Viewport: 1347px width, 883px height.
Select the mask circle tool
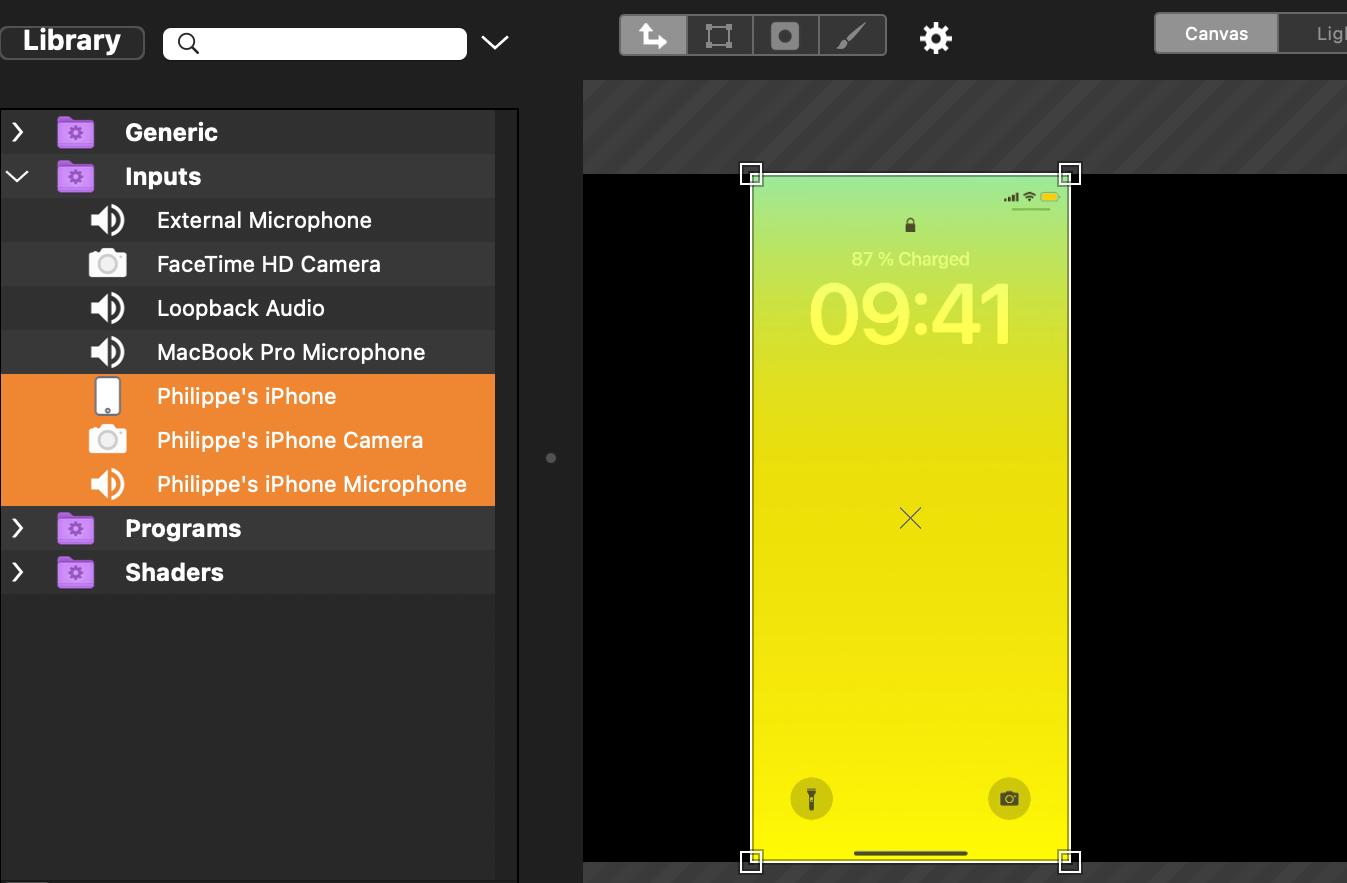point(785,36)
